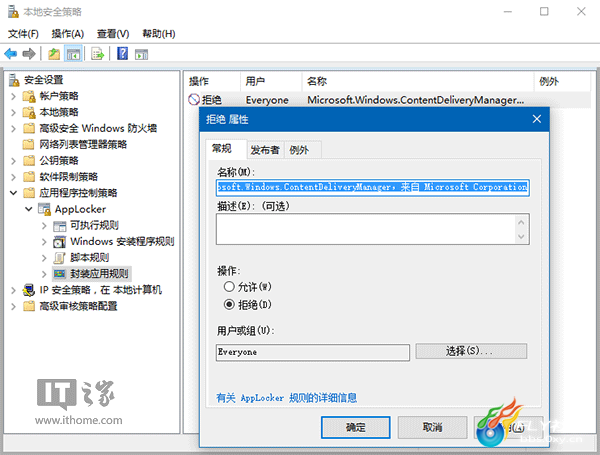This screenshot has width=600, height=455.
Task: Click the 选择(S)... button
Action: tap(471, 351)
